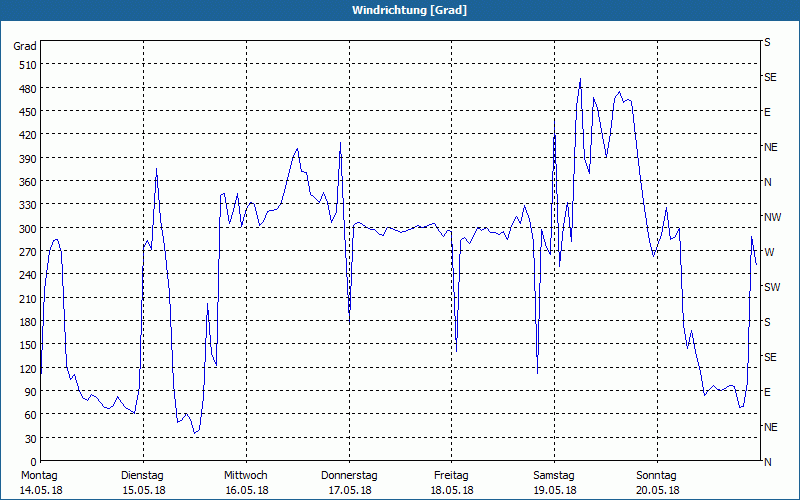Click the 330 y-axis value
This screenshot has height=500, width=800.
[29, 205]
